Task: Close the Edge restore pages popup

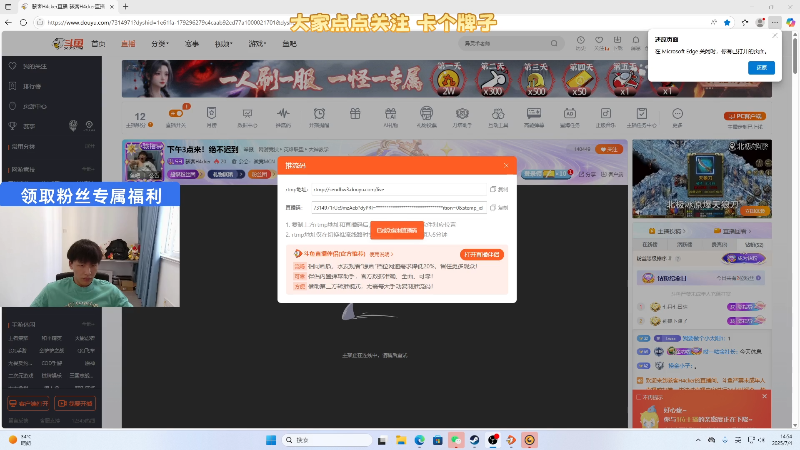Action: click(775, 36)
